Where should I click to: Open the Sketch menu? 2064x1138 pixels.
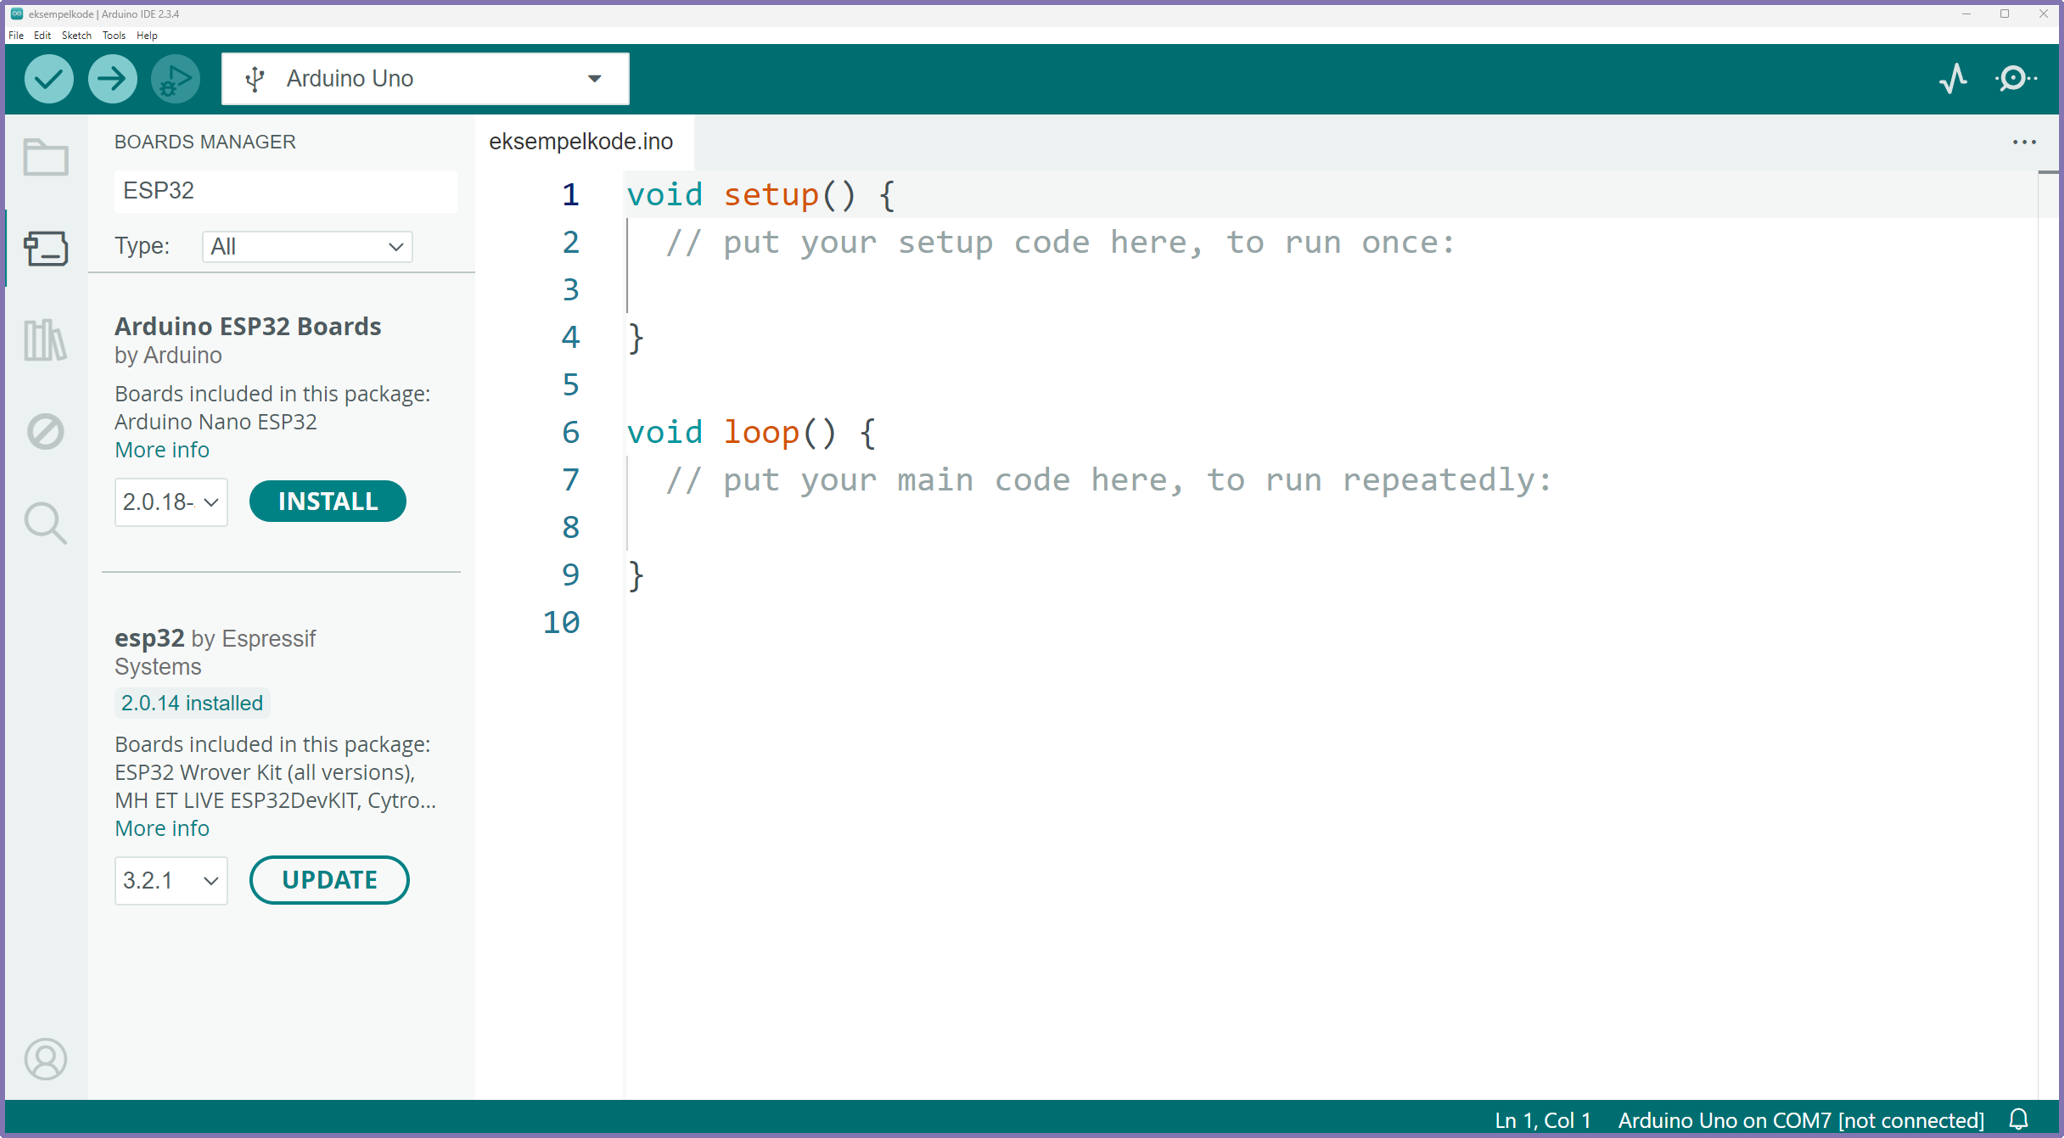(76, 35)
